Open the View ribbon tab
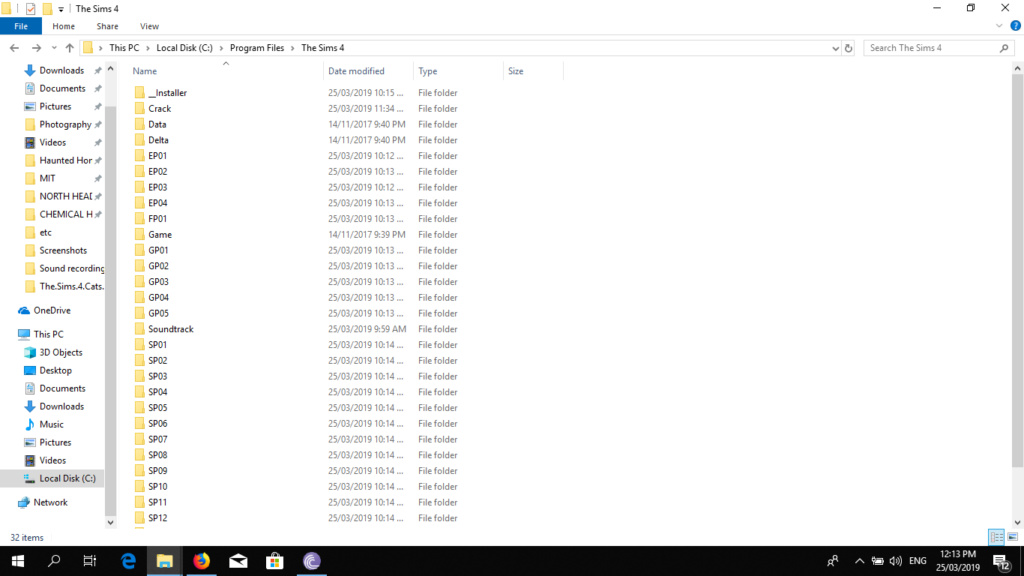1024x576 pixels. click(149, 26)
